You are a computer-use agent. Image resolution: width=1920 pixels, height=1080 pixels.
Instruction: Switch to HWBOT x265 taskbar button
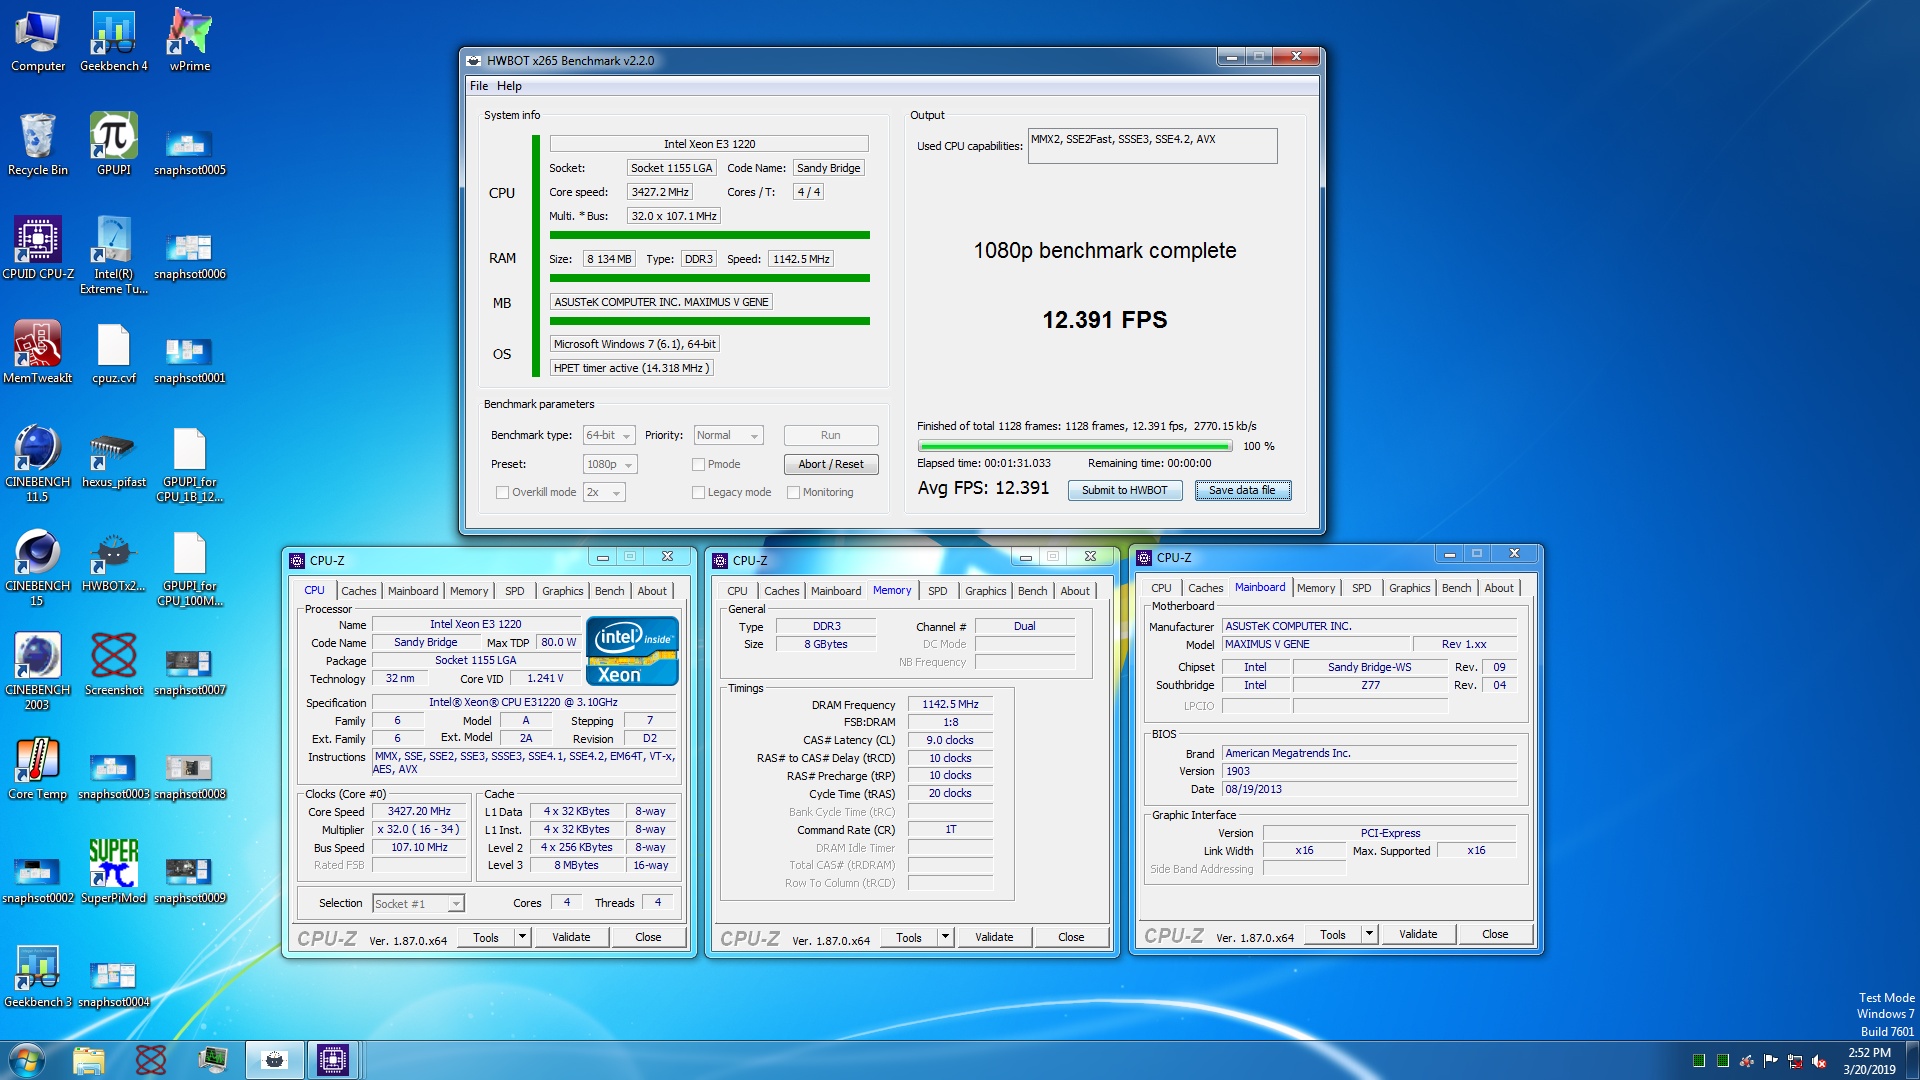274,1060
